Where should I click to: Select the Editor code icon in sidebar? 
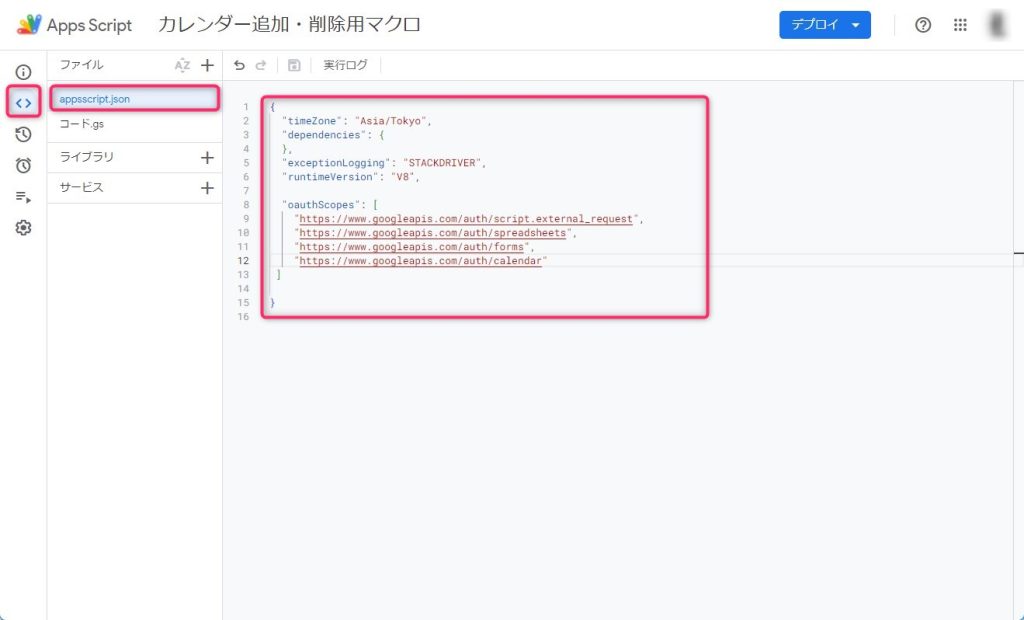[23, 103]
